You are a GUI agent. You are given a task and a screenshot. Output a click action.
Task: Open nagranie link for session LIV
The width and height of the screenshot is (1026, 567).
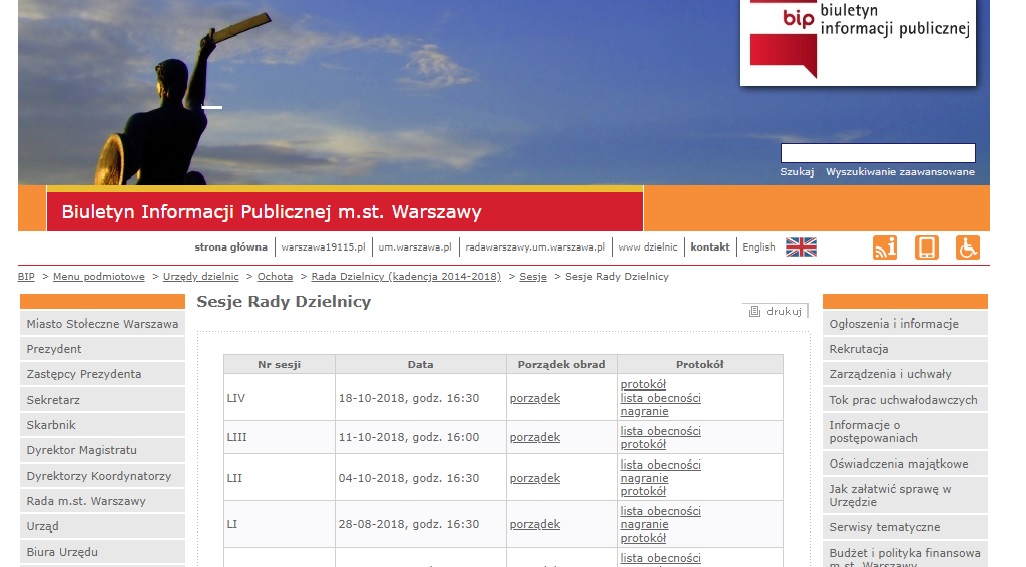click(x=645, y=411)
